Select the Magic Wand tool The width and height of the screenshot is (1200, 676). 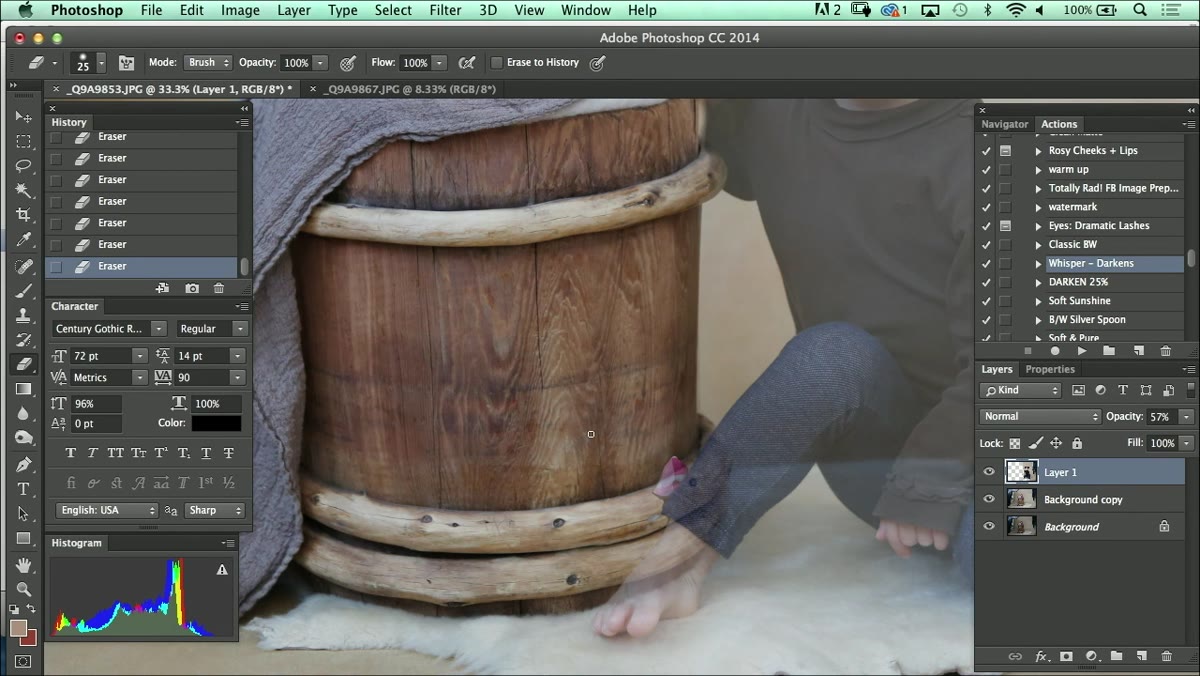click(x=24, y=190)
